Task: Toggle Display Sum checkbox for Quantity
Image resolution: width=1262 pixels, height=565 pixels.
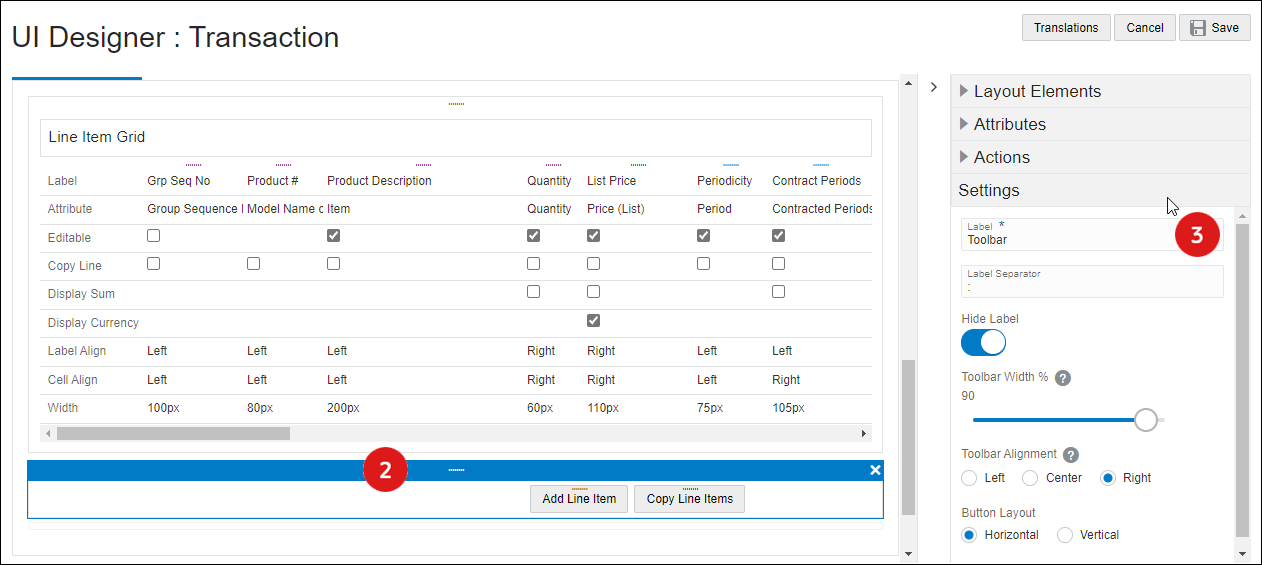Action: [x=534, y=292]
